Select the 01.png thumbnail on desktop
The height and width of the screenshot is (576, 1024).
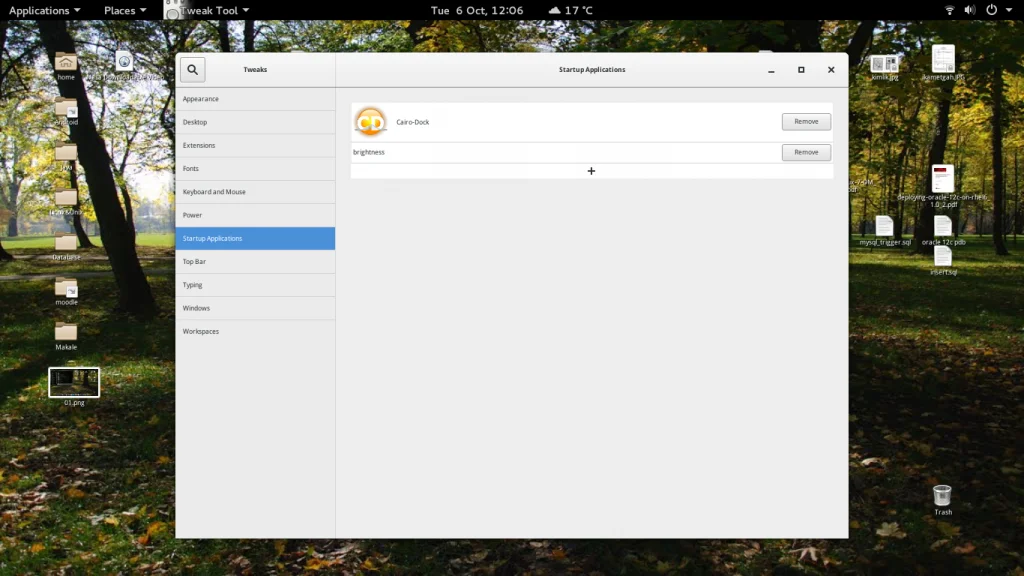click(x=74, y=382)
